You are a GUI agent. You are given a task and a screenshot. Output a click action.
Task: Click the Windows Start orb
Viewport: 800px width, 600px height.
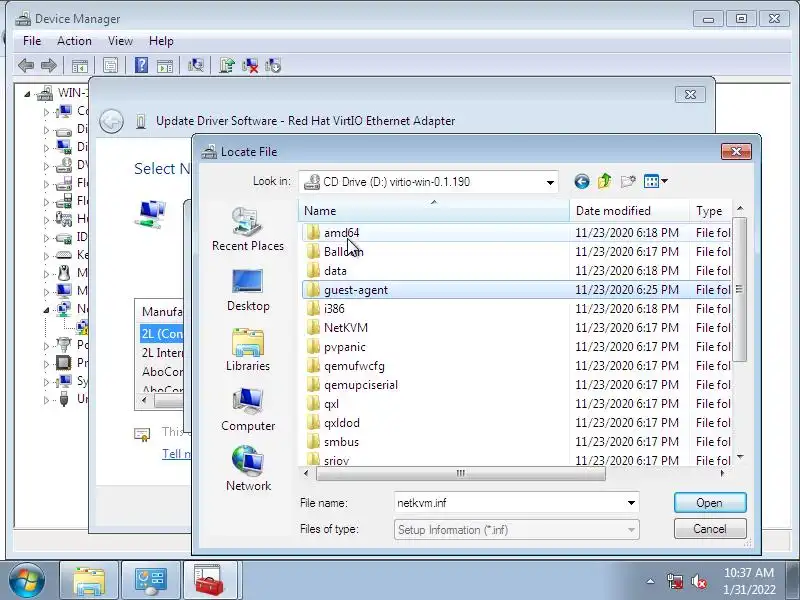(27, 580)
